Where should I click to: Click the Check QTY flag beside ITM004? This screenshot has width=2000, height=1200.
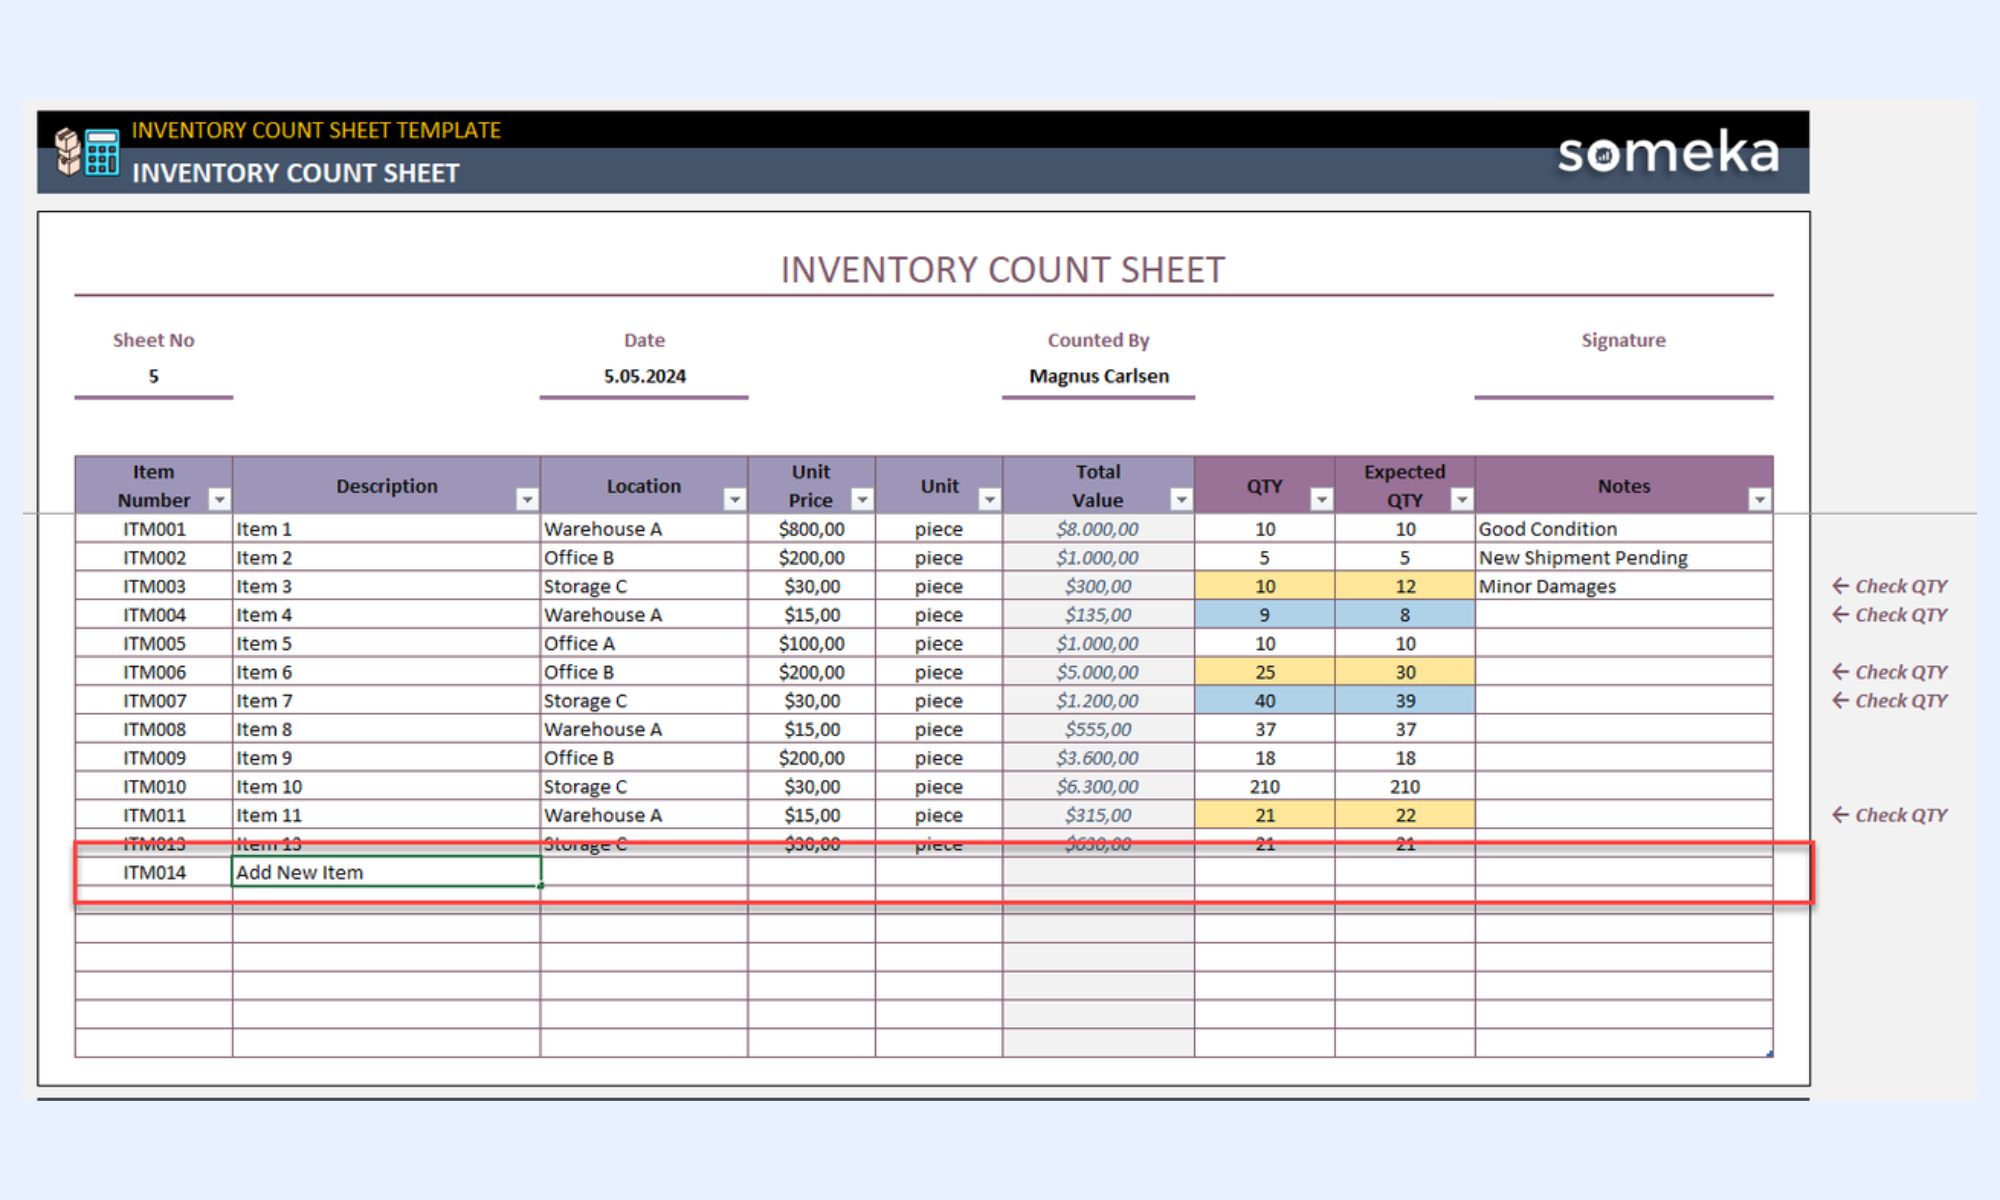tap(1890, 615)
